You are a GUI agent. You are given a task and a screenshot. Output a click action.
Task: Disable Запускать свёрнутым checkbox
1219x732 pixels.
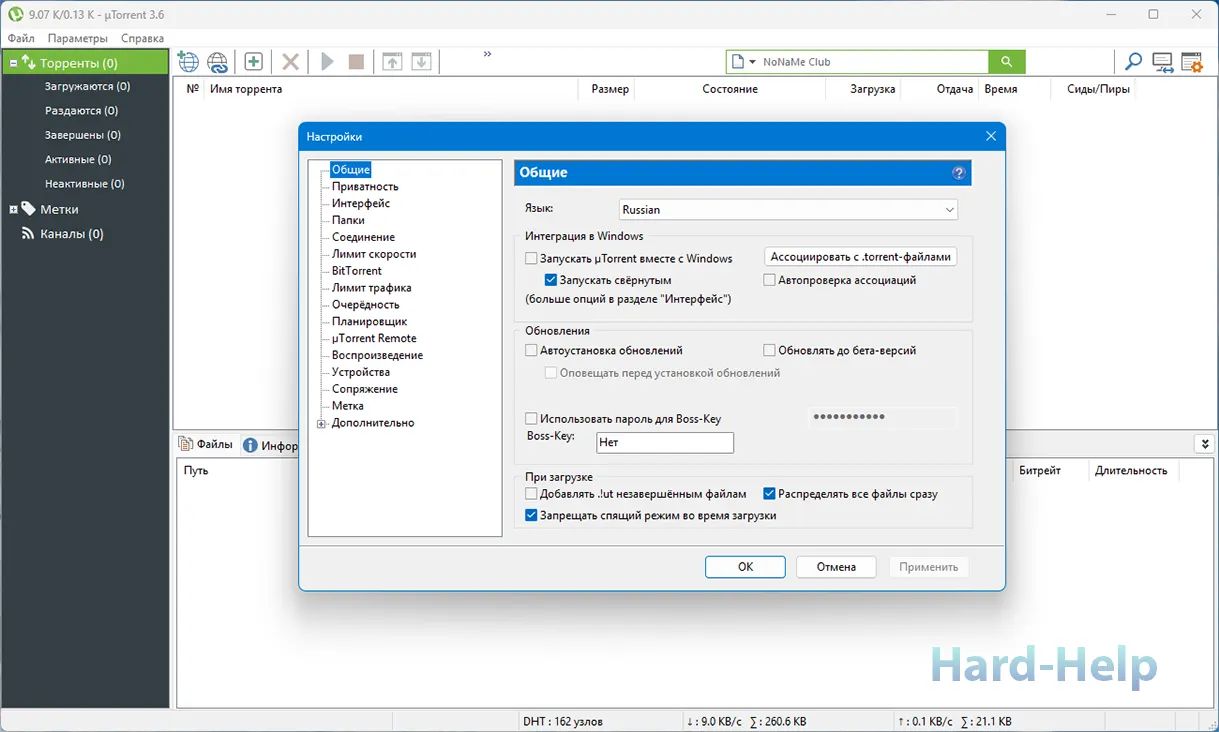pyautogui.click(x=551, y=280)
